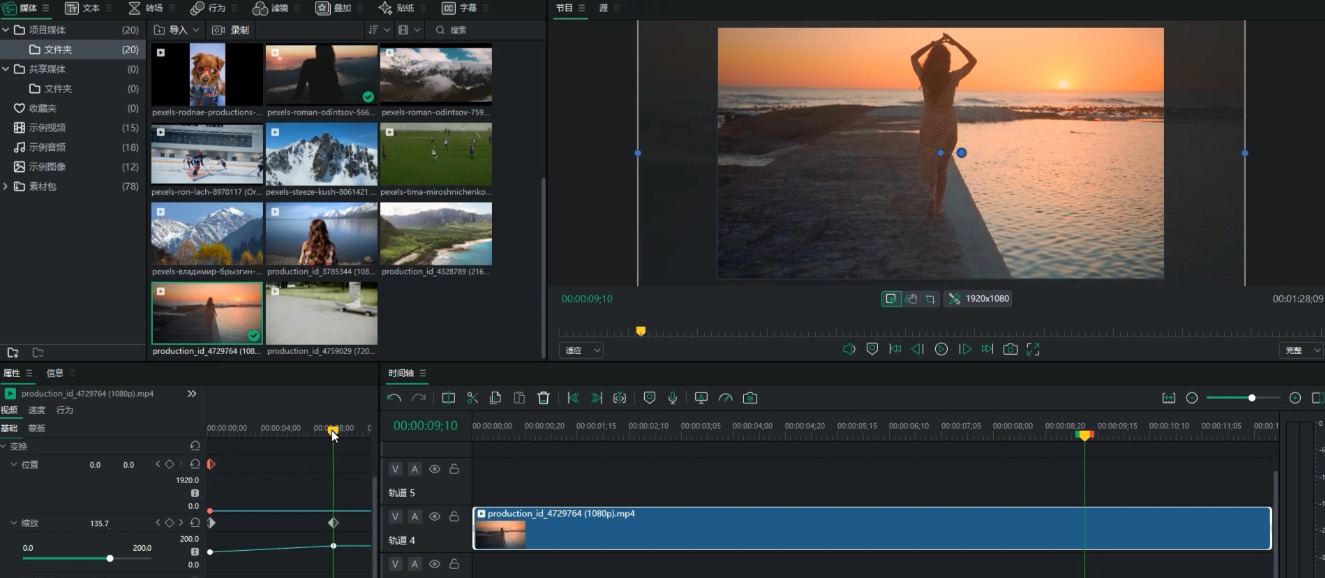This screenshot has width=1325, height=578.
Task: Click the 缩放 scale slider handle
Action: (x=110, y=558)
